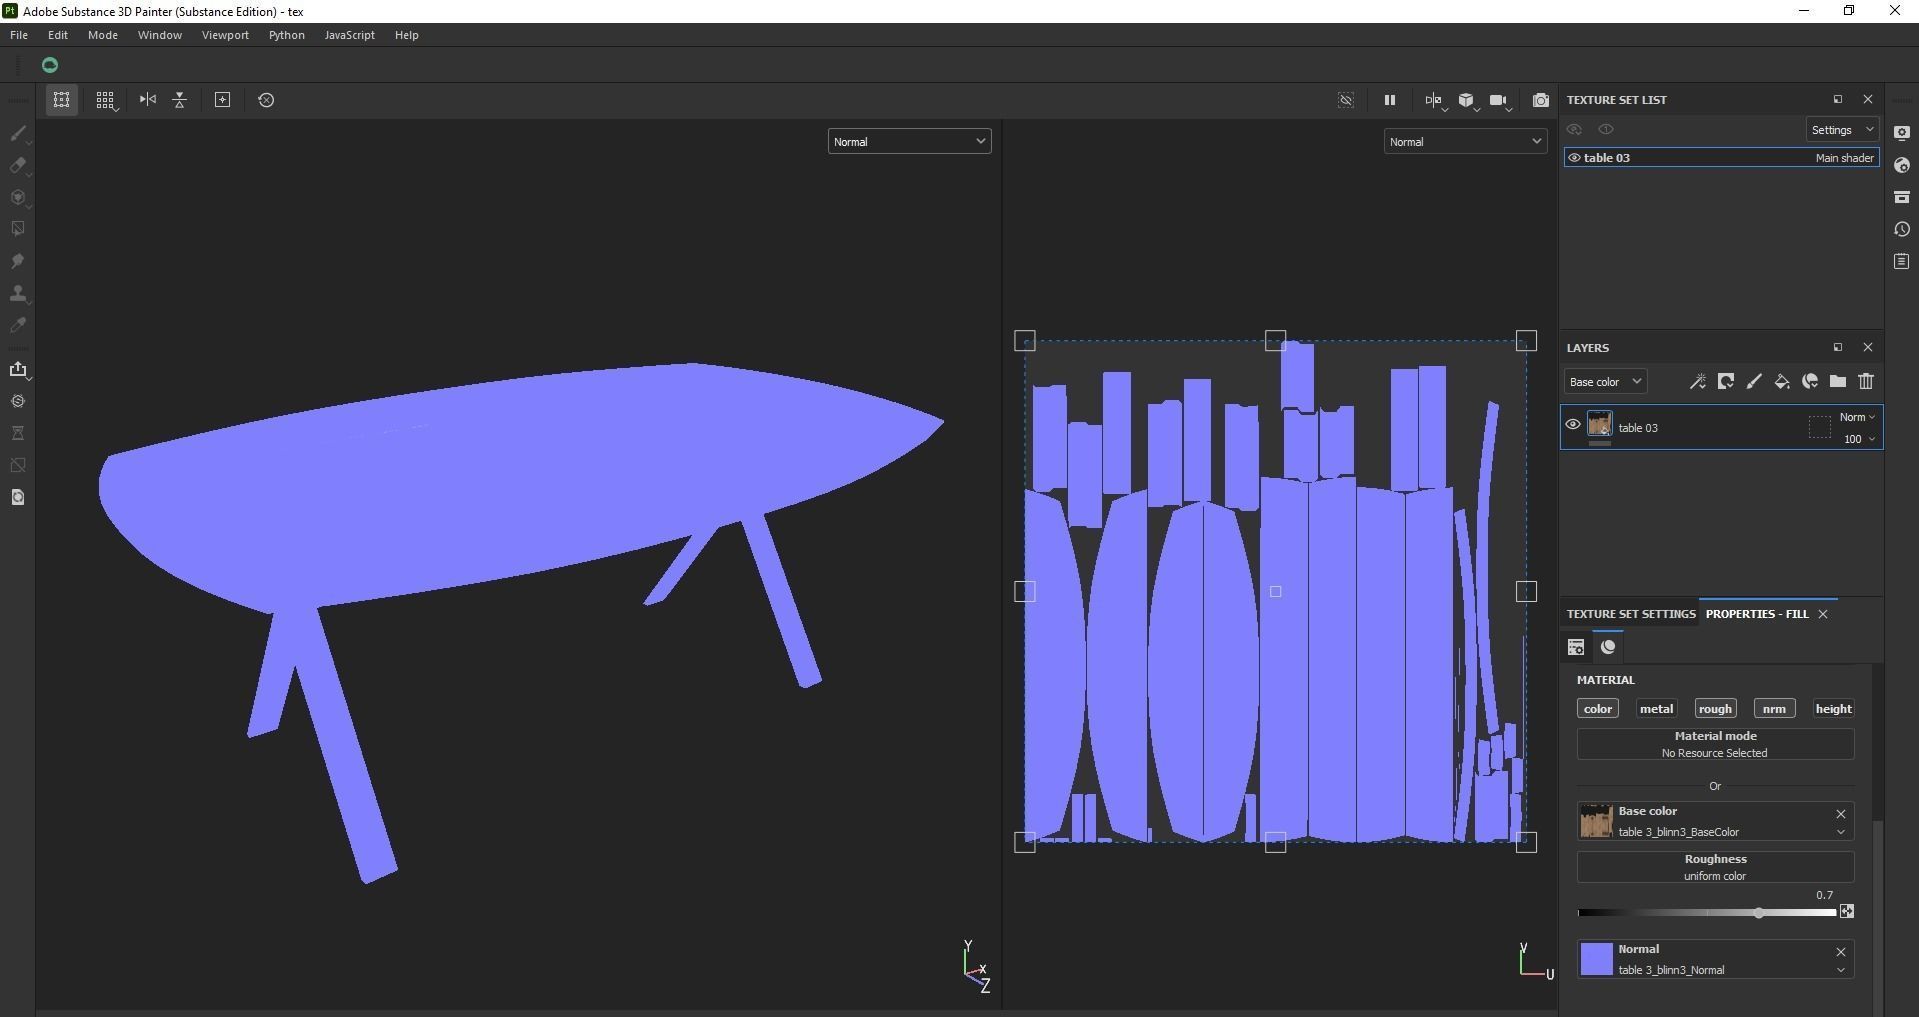Add an effect via the magic wand icon

tap(1698, 381)
